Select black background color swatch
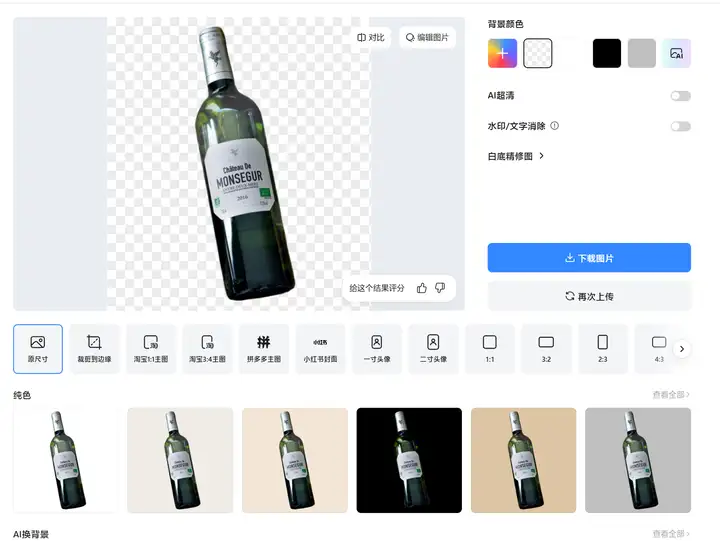The width and height of the screenshot is (720, 541). point(607,53)
